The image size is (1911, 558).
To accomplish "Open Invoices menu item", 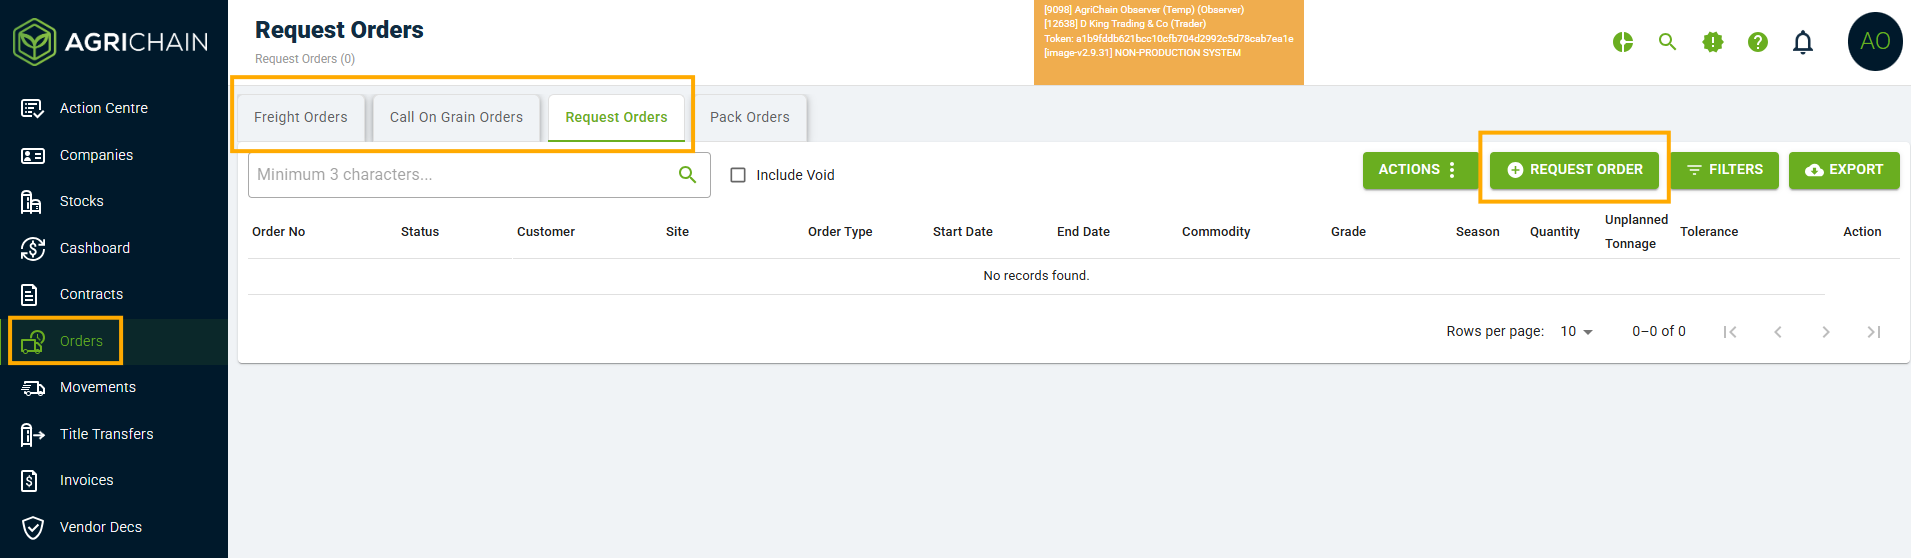I will pyautogui.click(x=114, y=480).
